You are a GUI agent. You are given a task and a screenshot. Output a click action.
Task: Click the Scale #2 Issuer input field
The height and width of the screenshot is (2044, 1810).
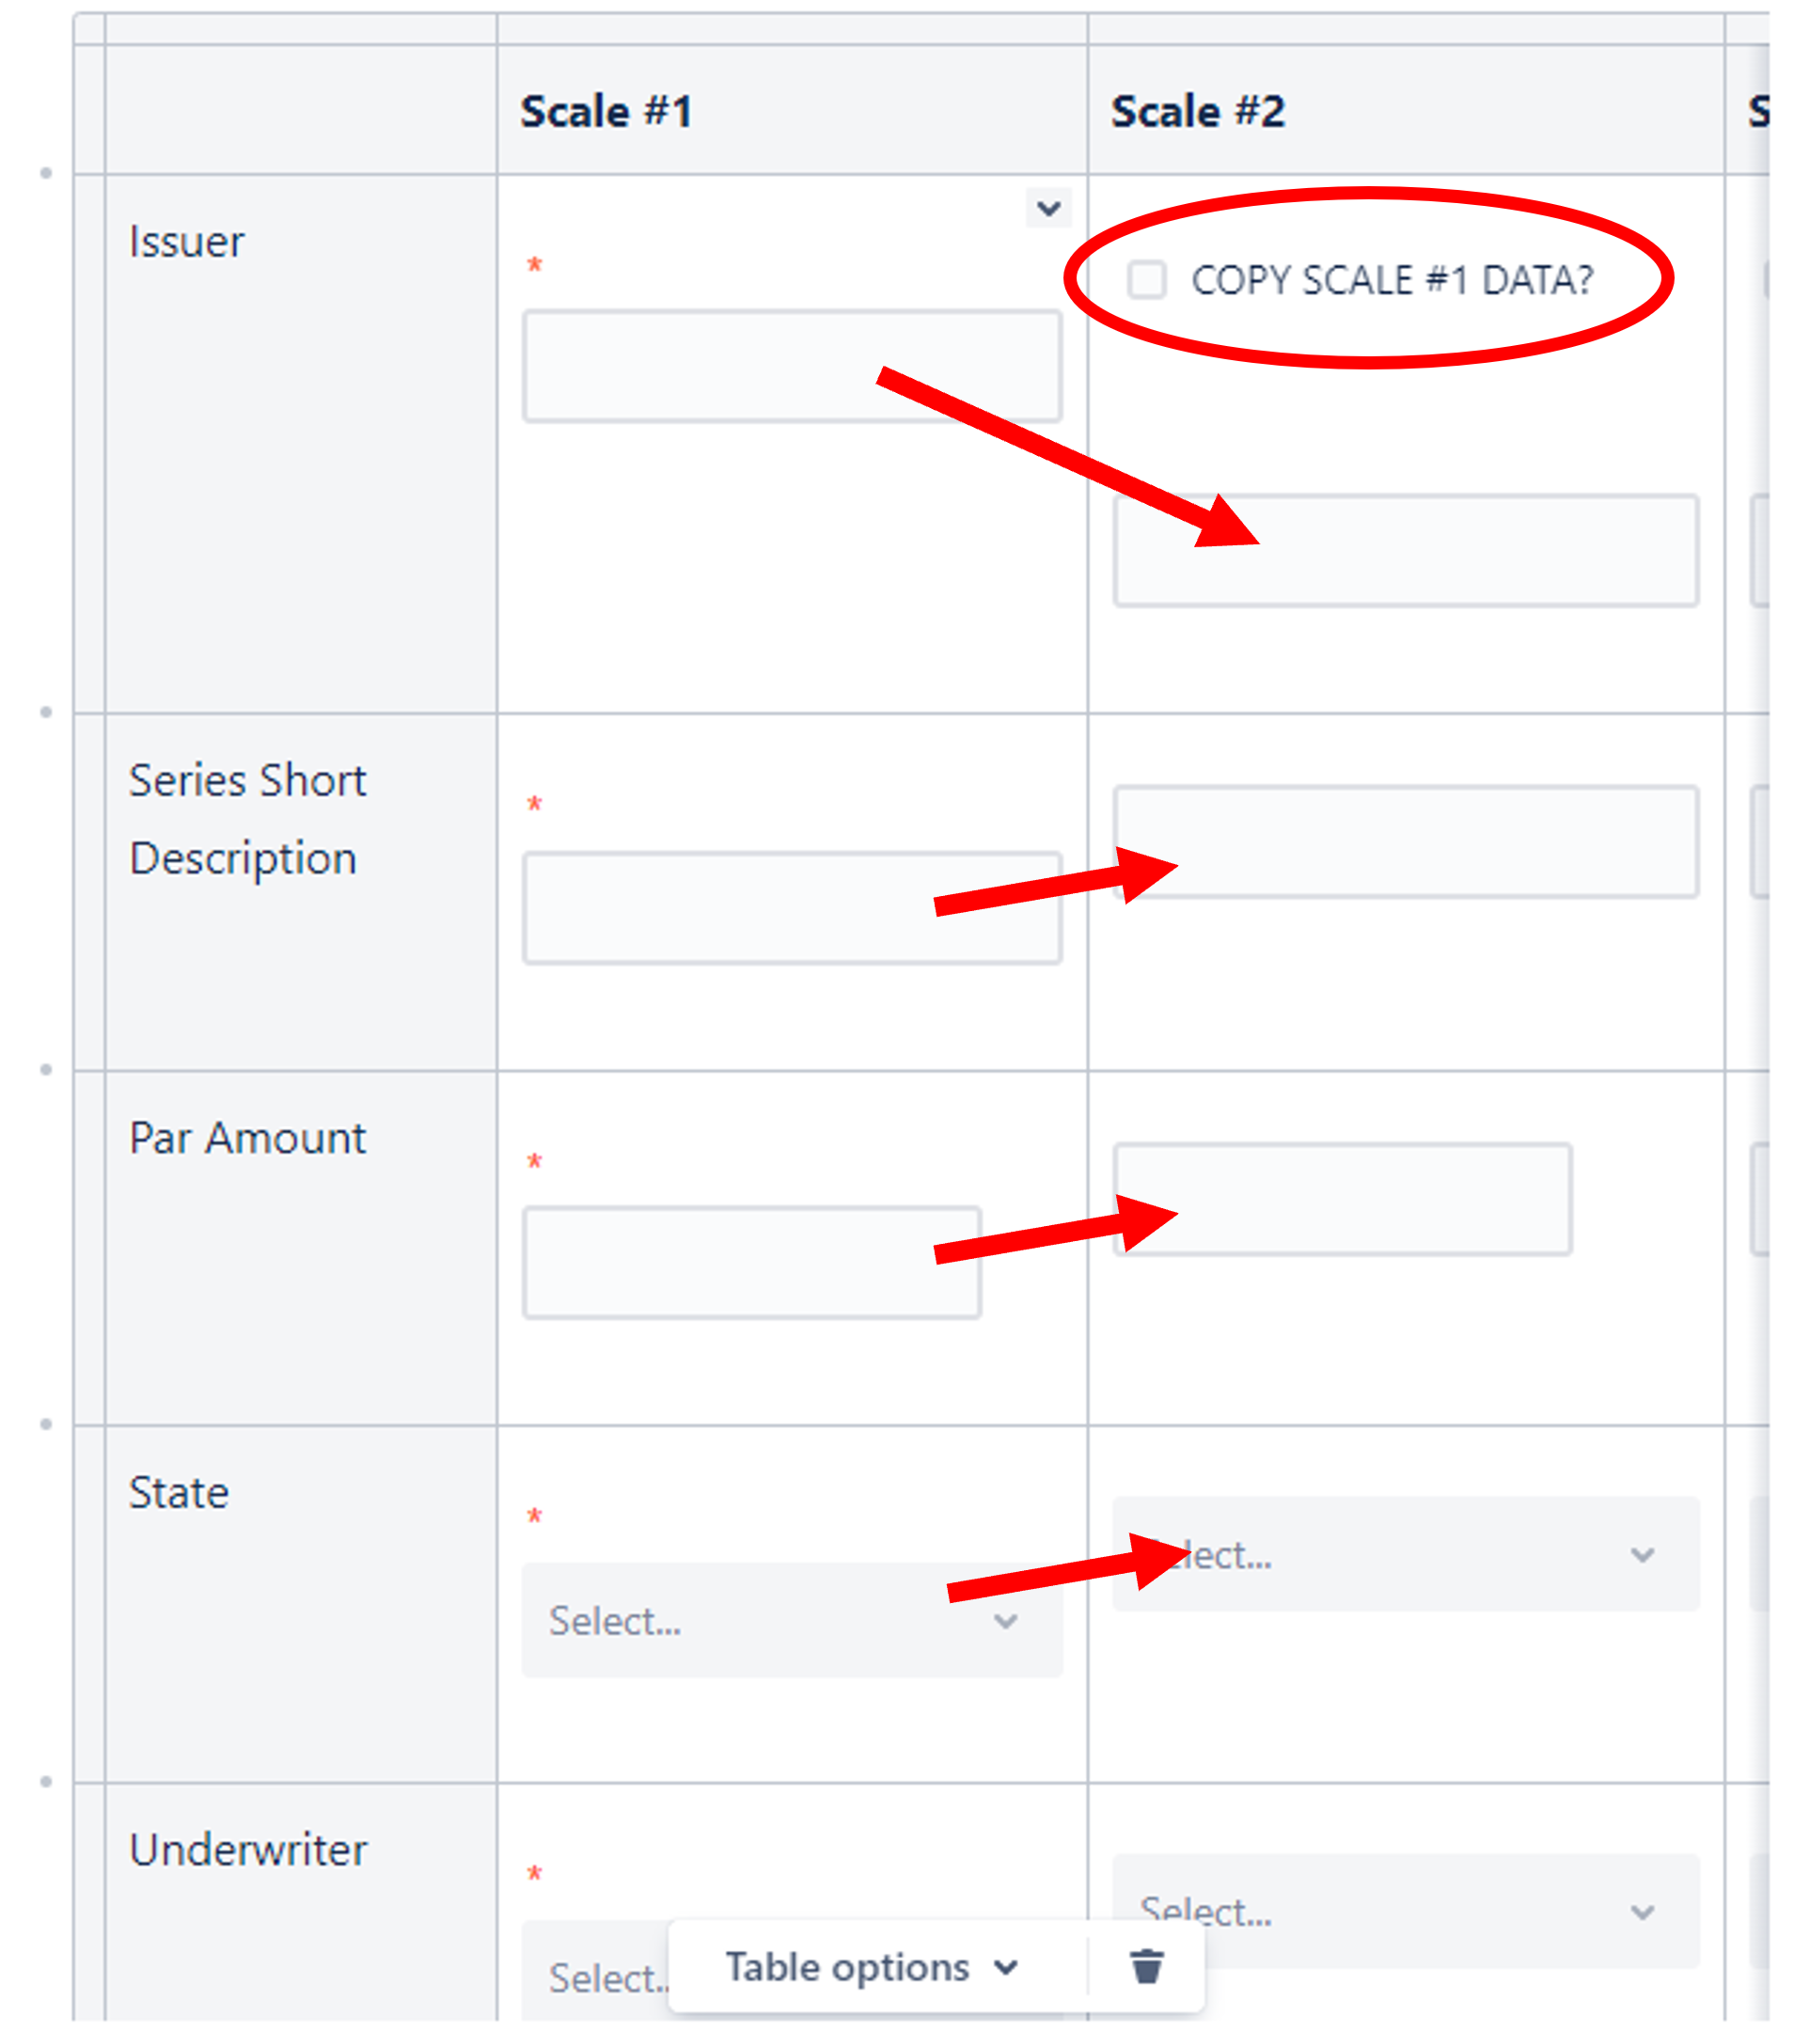[1405, 550]
